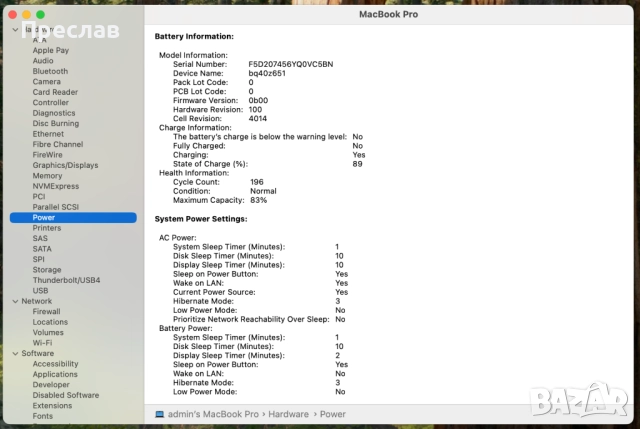Image resolution: width=640 pixels, height=429 pixels.
Task: Click System Power Settings heading
Action: (x=201, y=219)
